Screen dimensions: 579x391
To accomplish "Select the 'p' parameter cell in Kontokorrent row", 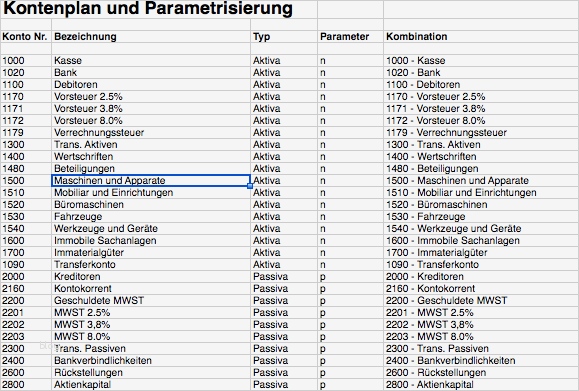I will (350, 288).
